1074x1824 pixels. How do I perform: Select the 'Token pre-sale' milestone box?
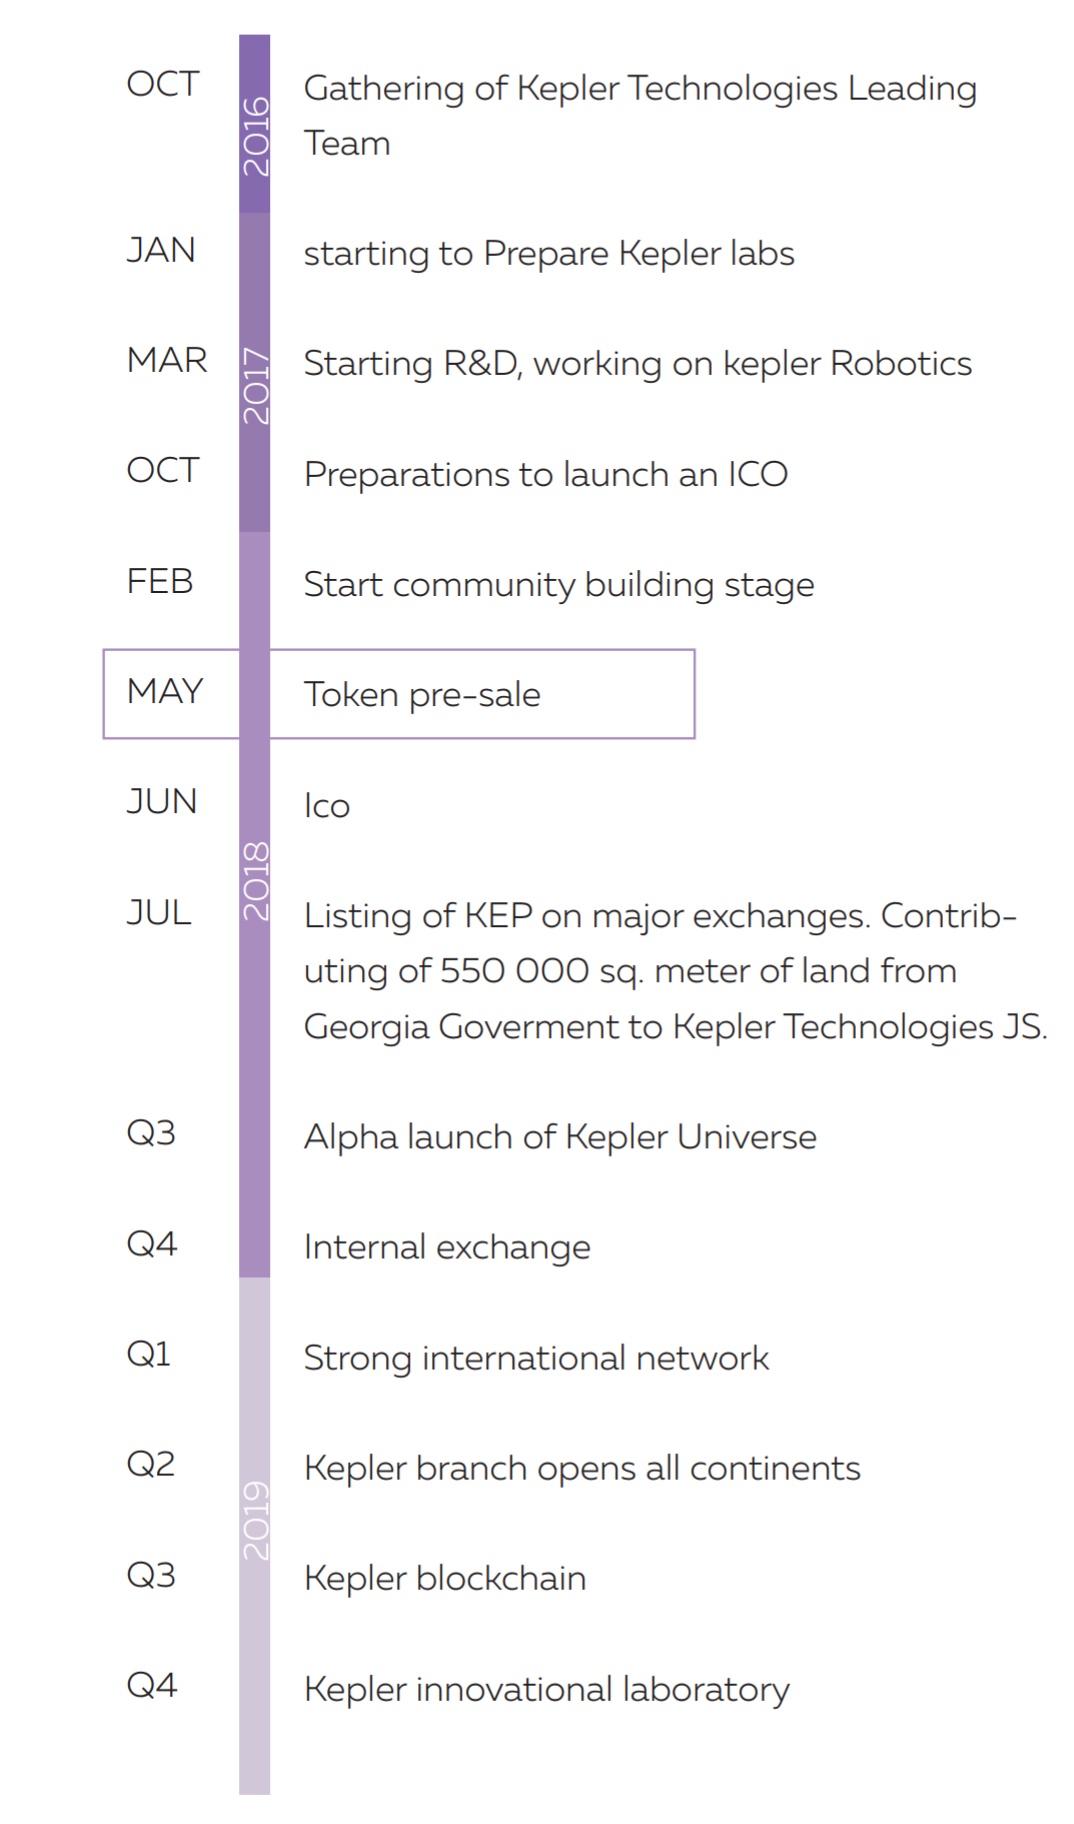(481, 694)
